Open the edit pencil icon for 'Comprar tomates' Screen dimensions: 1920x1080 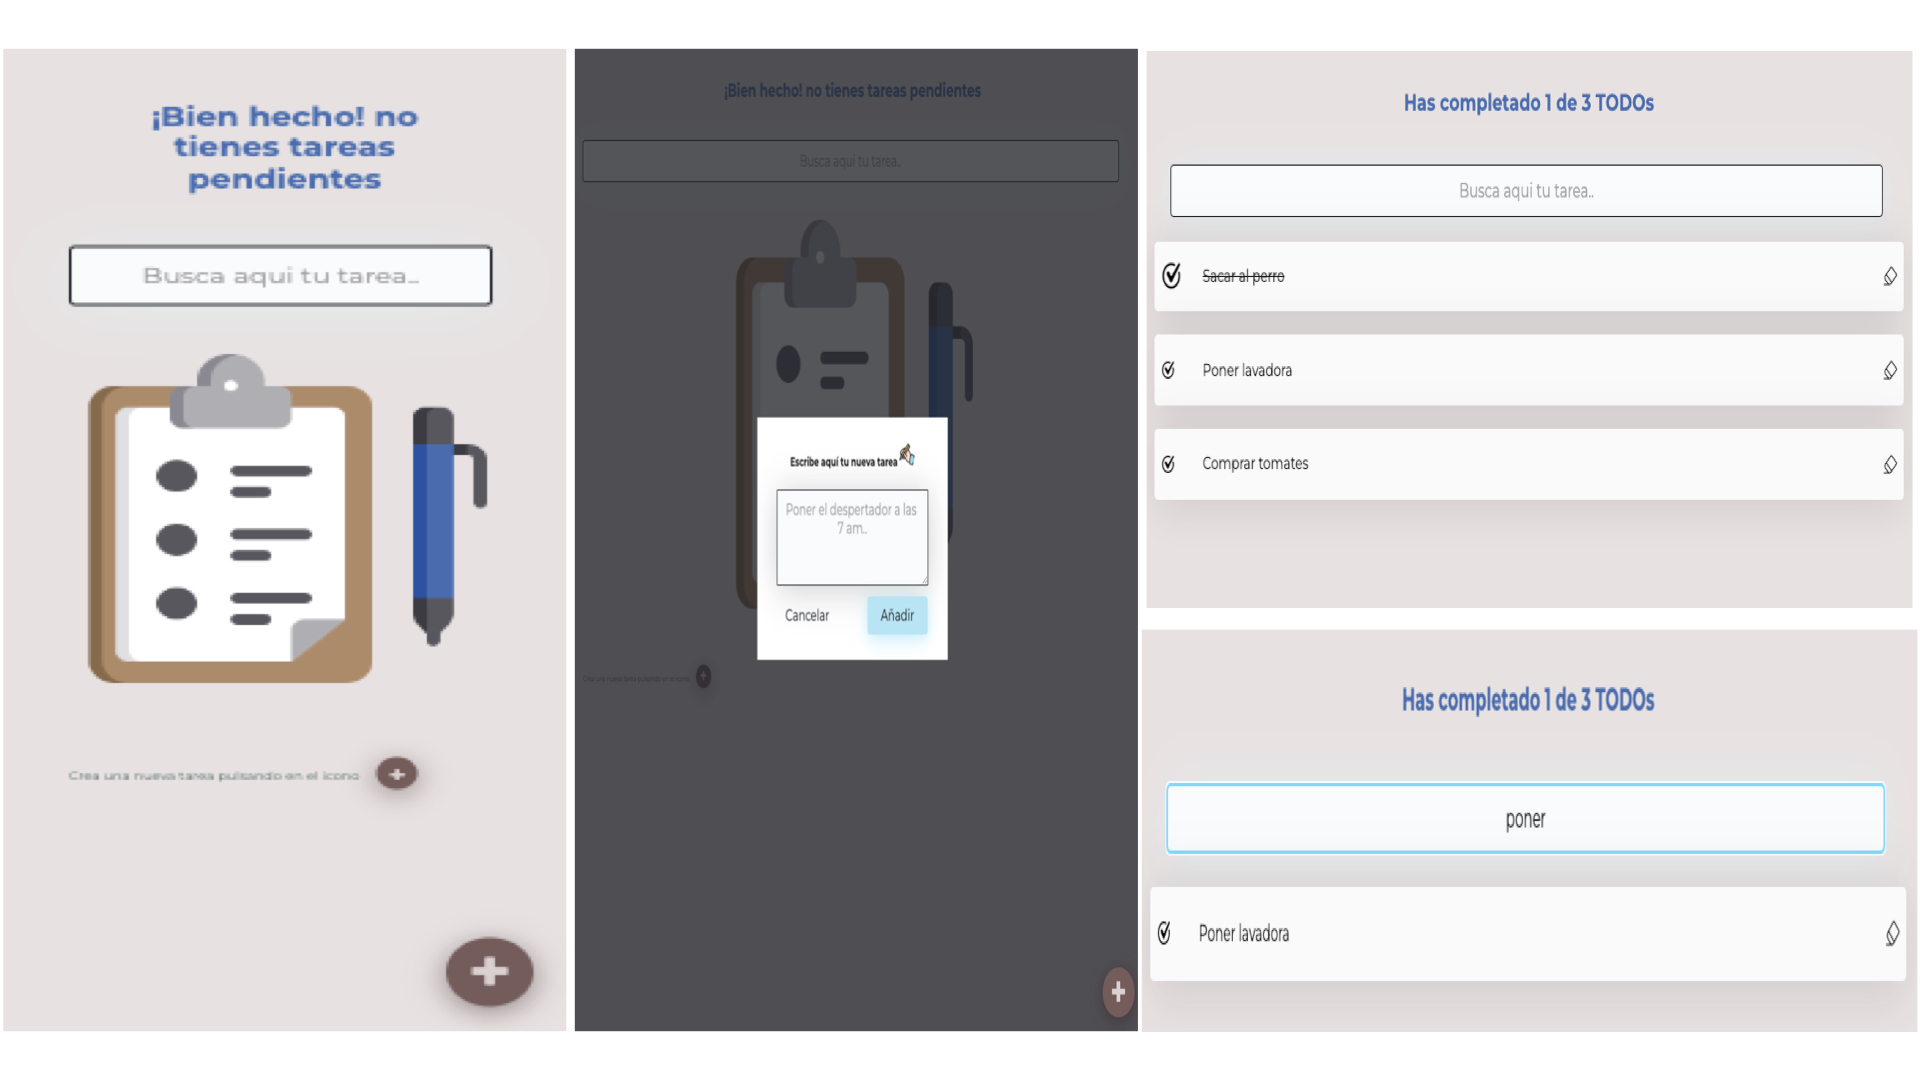(x=1890, y=464)
